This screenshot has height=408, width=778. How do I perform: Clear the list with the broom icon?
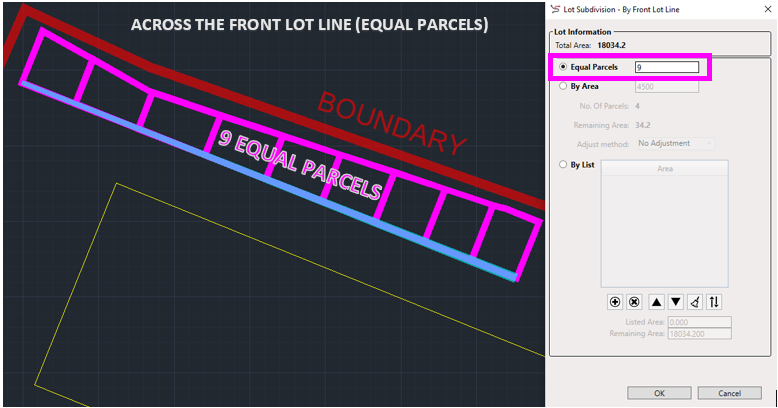point(695,301)
